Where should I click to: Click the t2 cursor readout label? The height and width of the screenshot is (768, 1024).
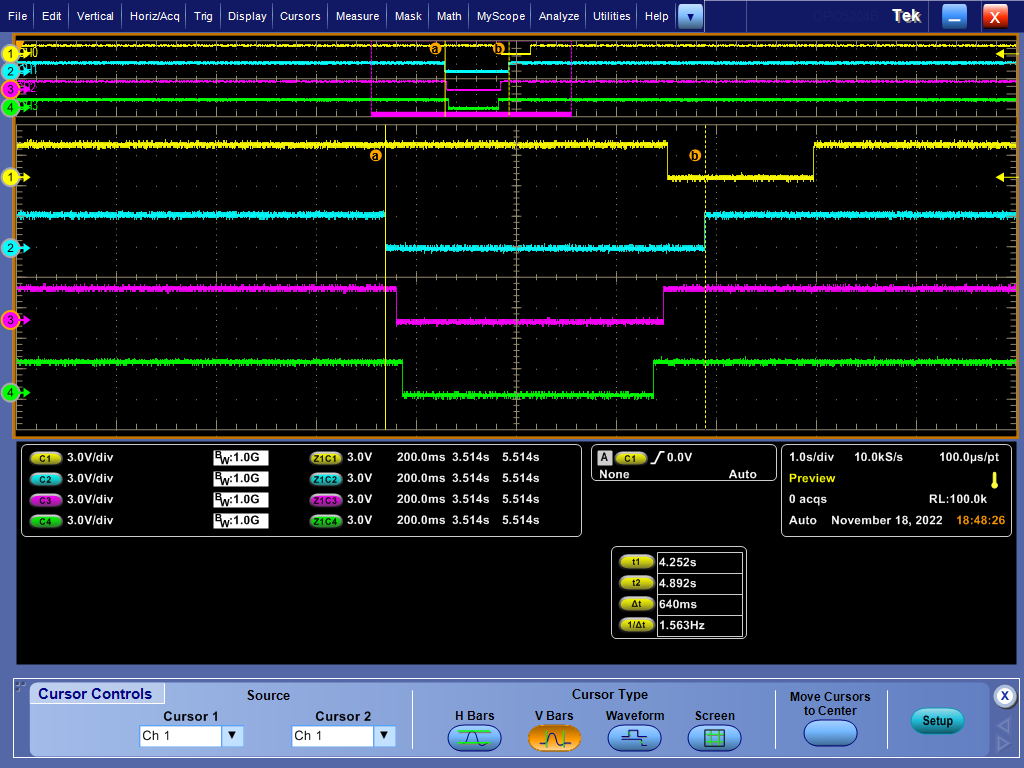(636, 583)
